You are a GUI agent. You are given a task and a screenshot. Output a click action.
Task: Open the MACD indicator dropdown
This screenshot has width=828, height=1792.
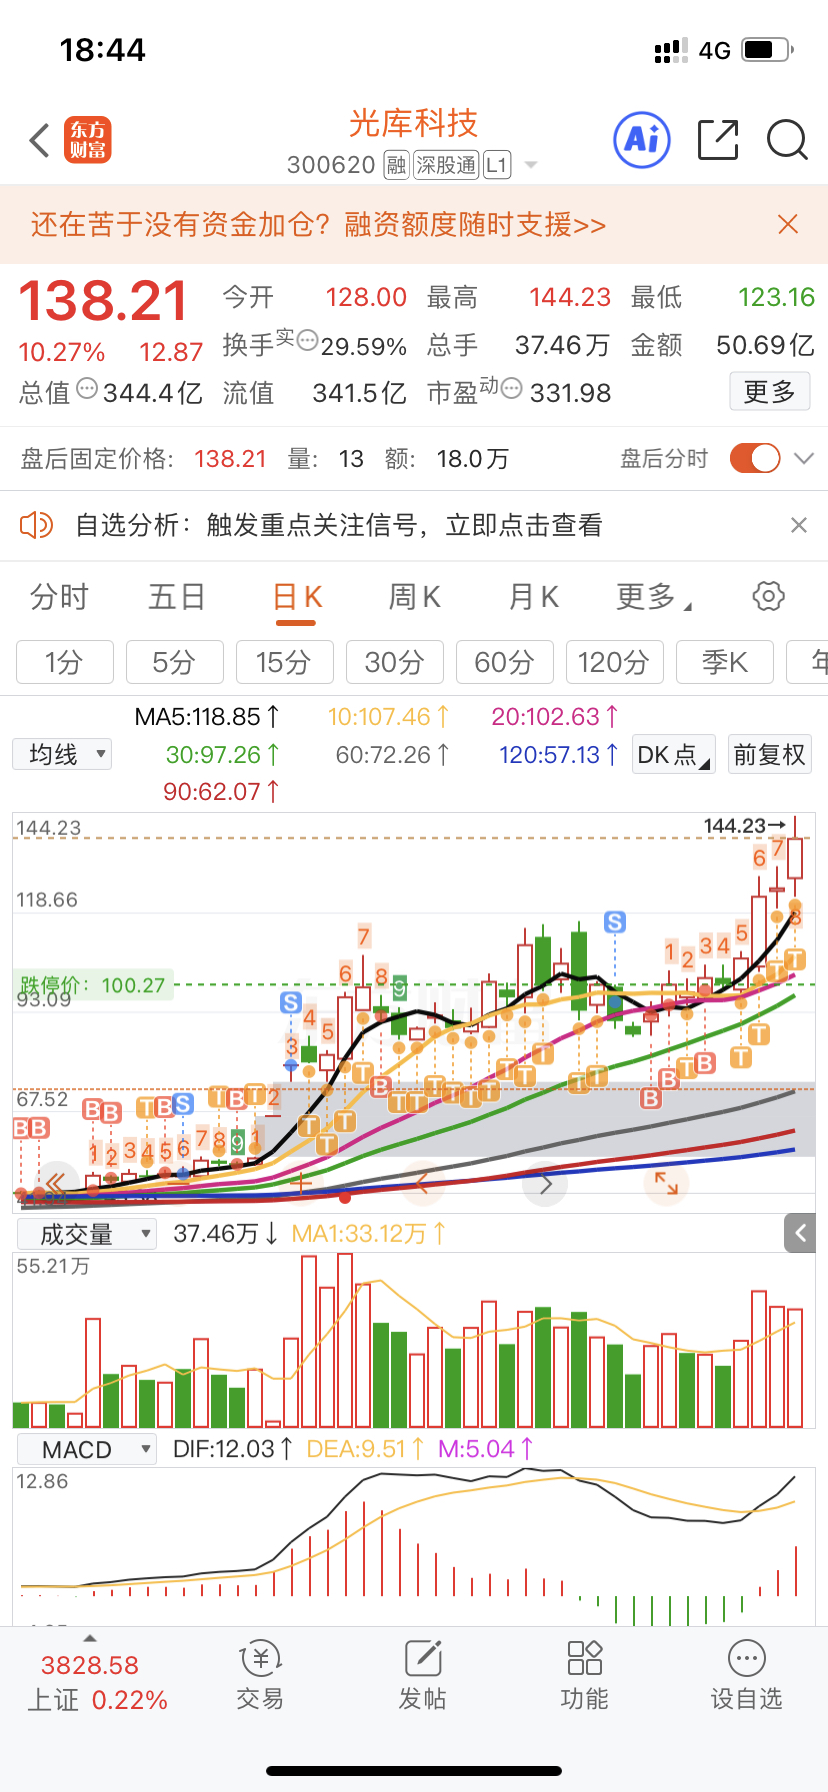[87, 1449]
